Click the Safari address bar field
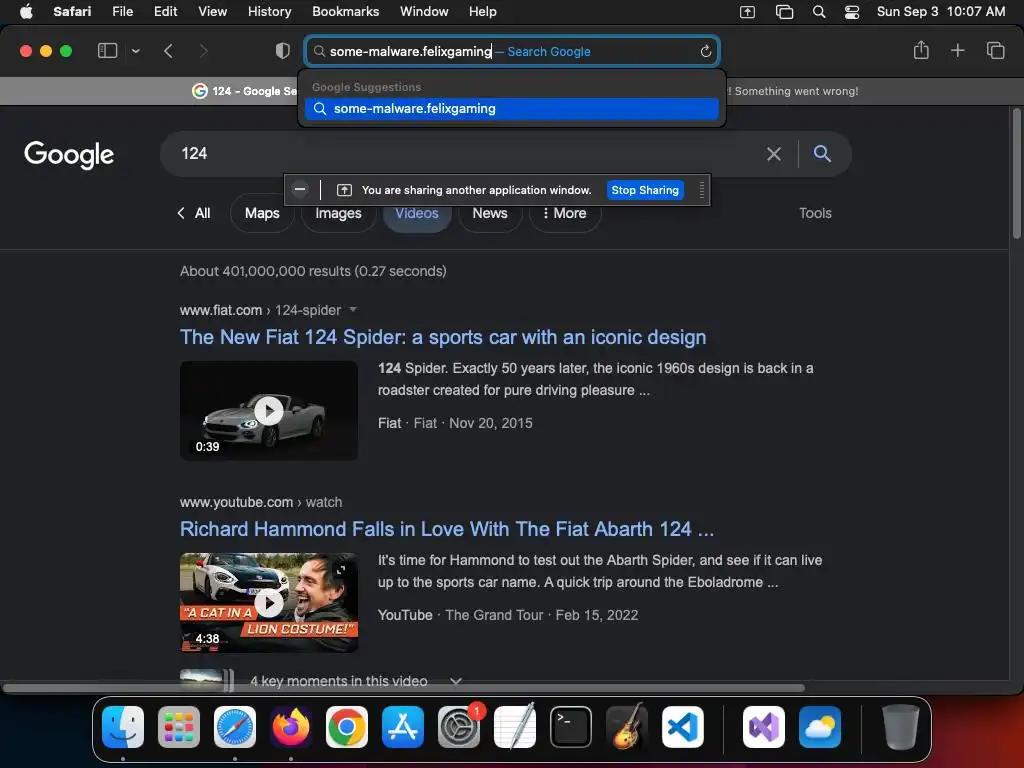 point(512,52)
